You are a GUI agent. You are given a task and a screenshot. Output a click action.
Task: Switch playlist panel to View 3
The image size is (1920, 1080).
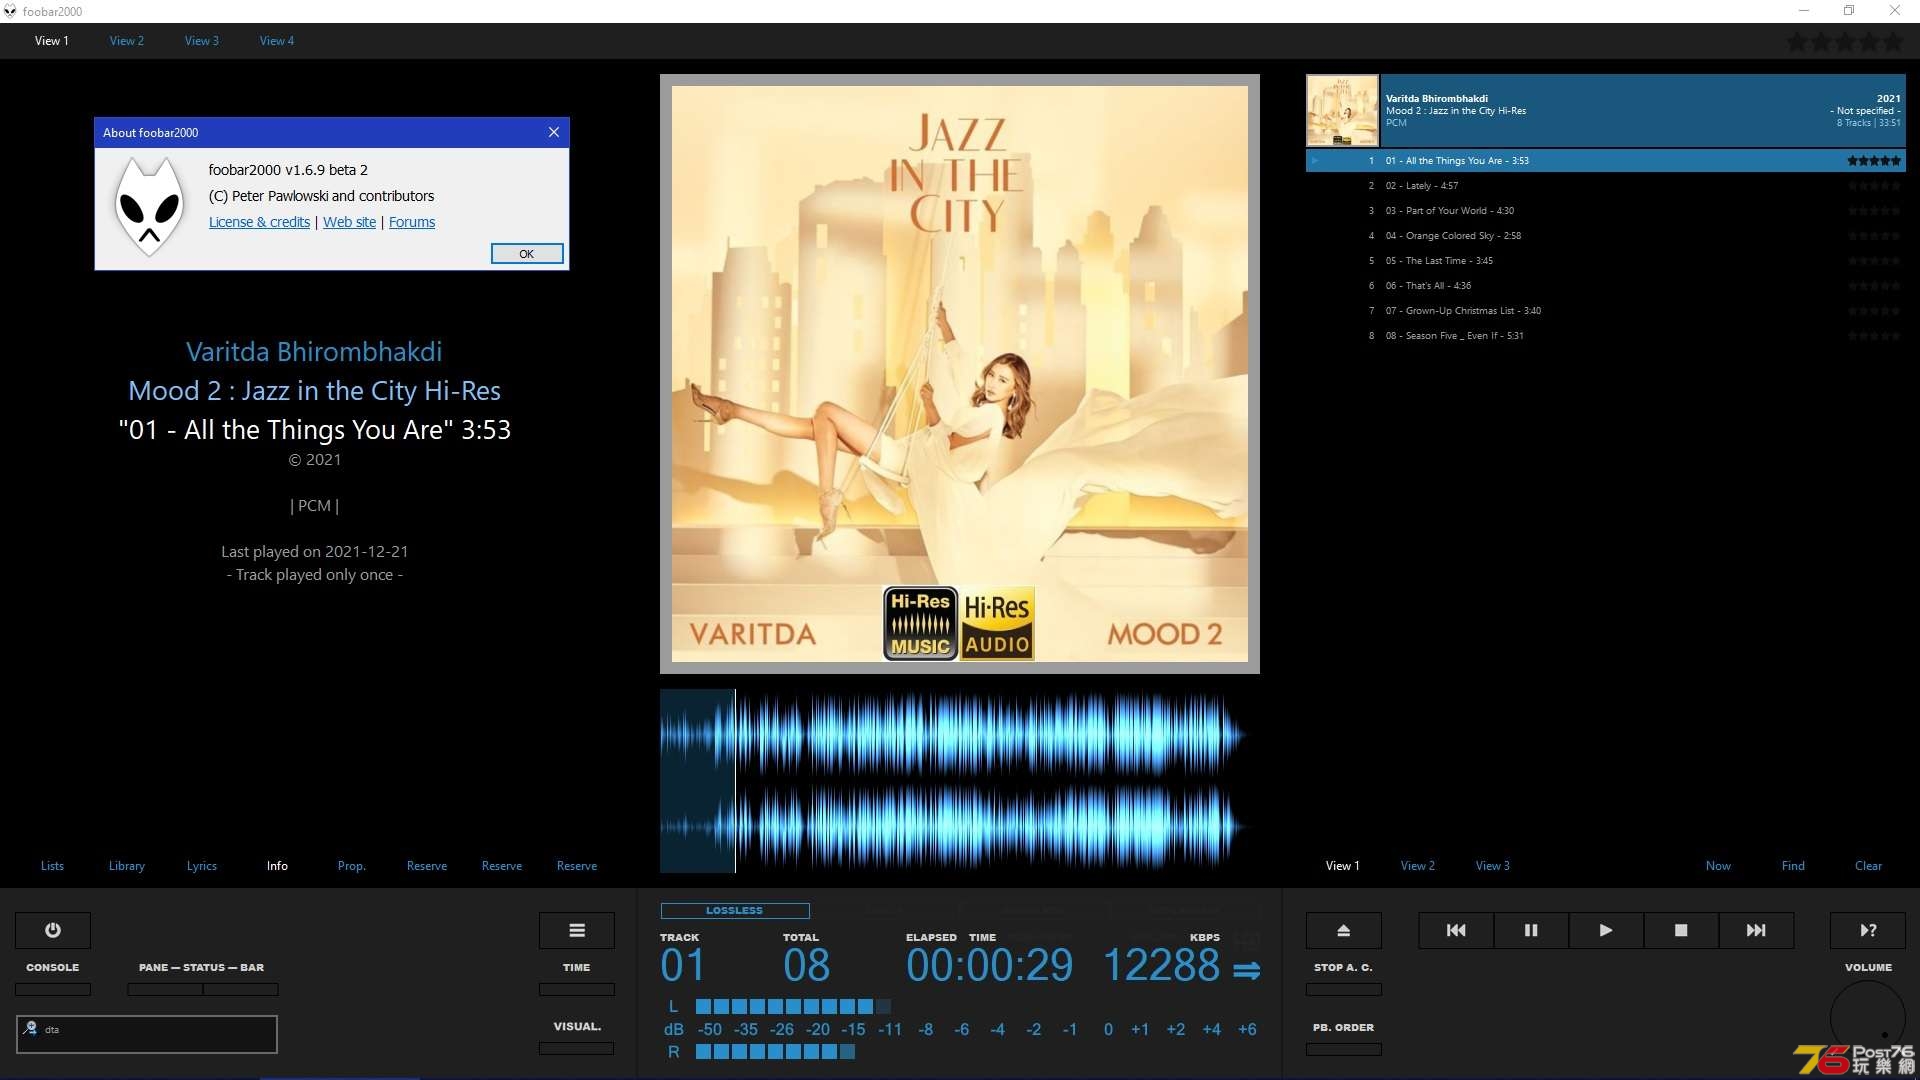1493,866
